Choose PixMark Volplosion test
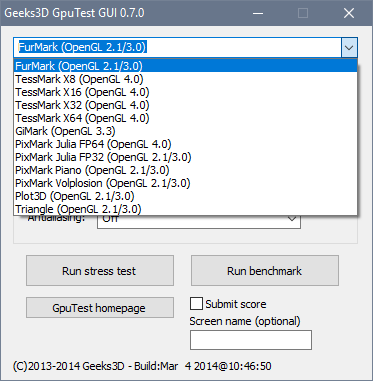The image size is (373, 381). (186, 183)
